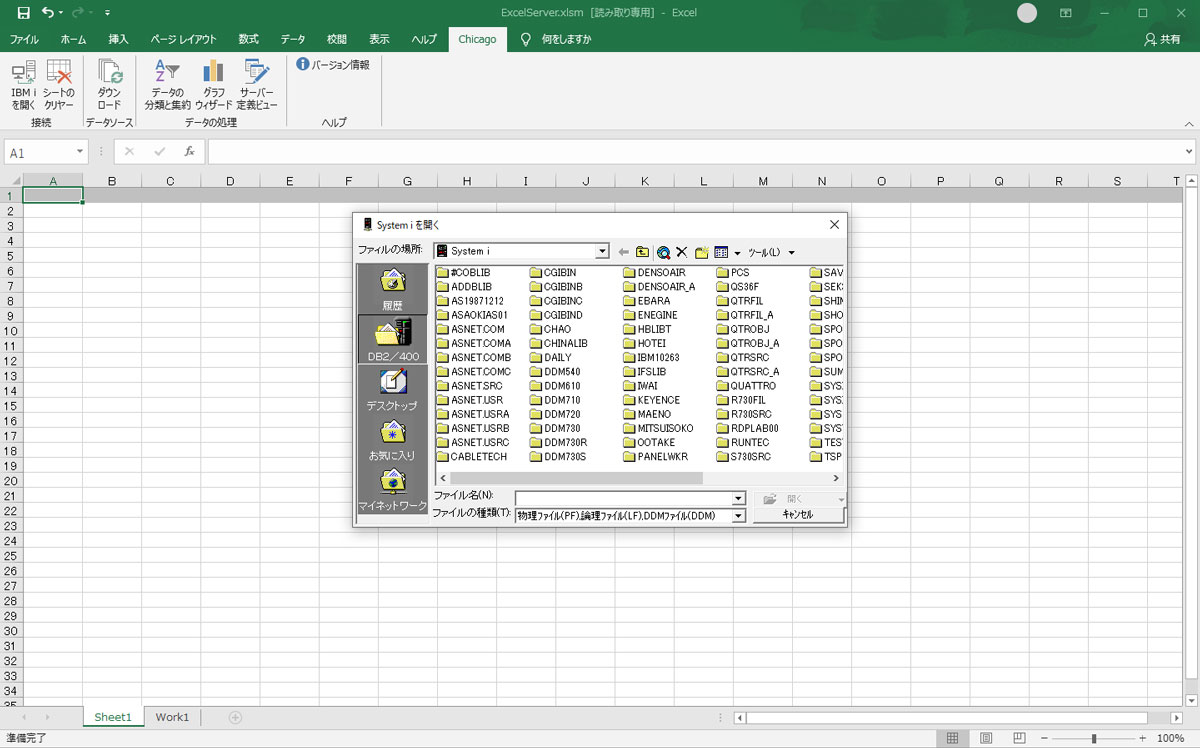Click the ファイル名 input field
Screen dimensions: 1200x748
pyautogui.click(x=624, y=498)
